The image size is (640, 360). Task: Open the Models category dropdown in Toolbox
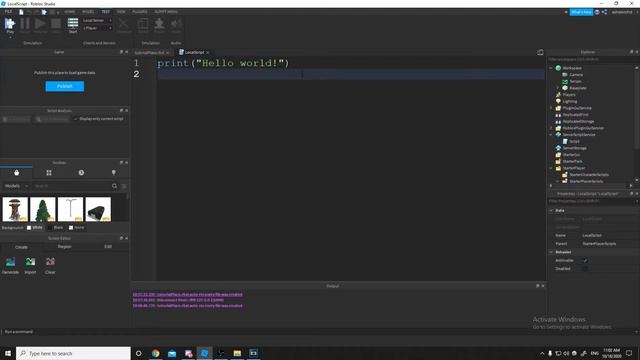click(16, 186)
